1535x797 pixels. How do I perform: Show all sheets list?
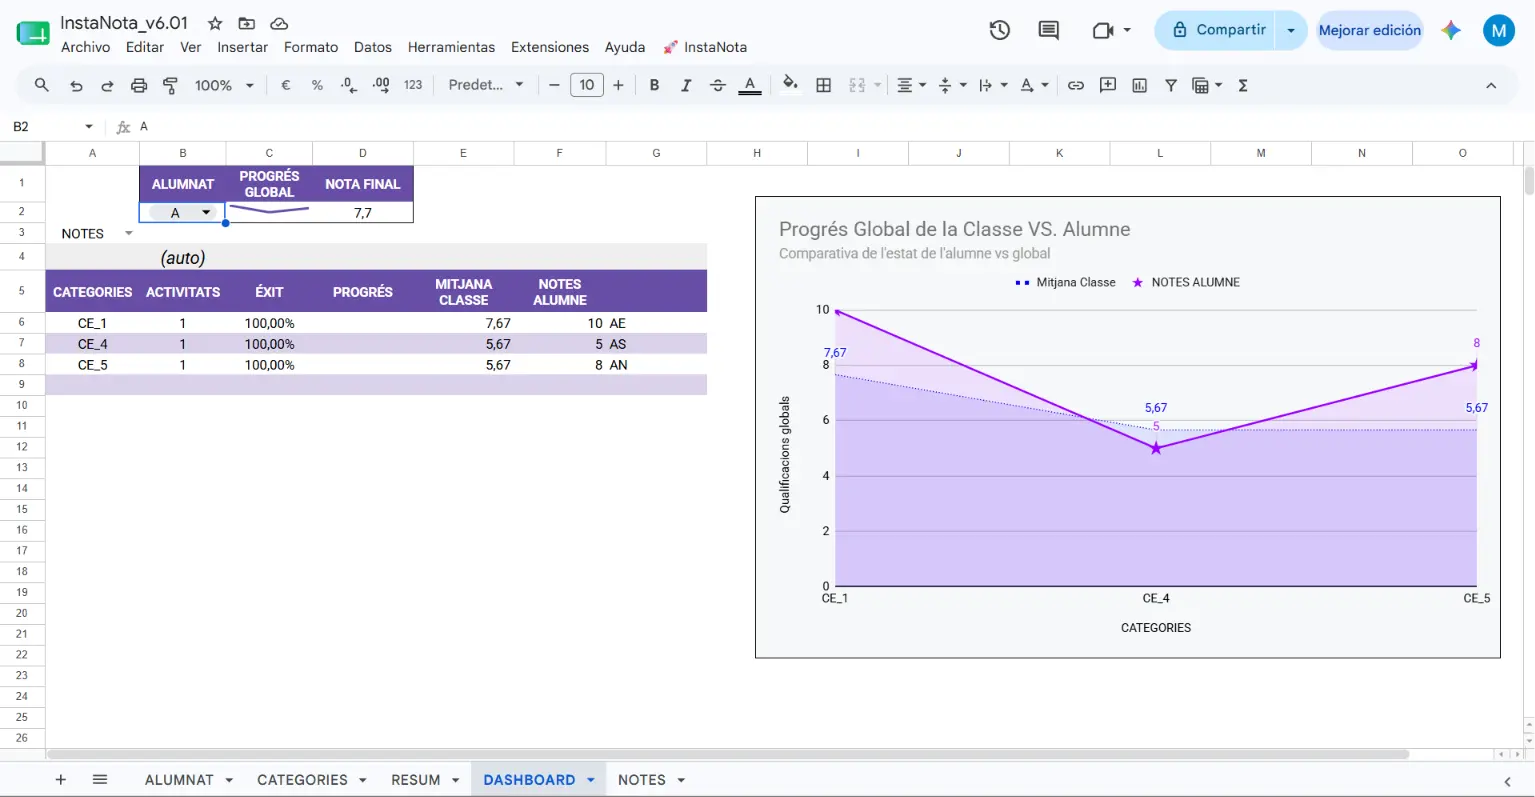tap(100, 780)
